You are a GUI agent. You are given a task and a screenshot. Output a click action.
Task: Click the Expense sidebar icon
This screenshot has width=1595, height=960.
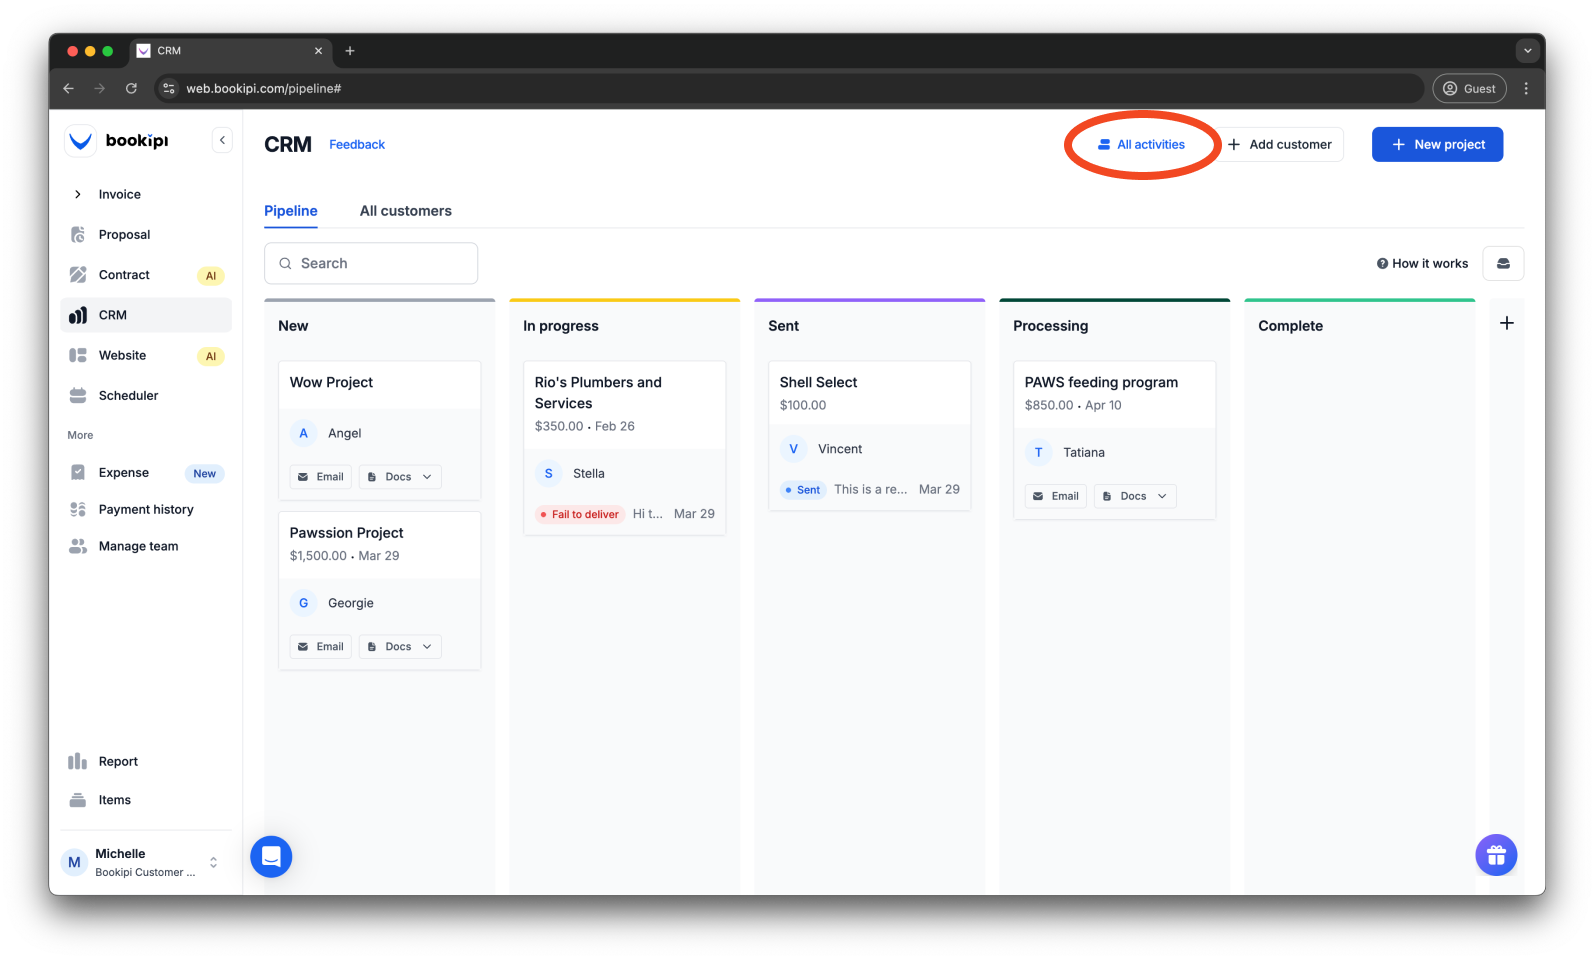(x=78, y=473)
